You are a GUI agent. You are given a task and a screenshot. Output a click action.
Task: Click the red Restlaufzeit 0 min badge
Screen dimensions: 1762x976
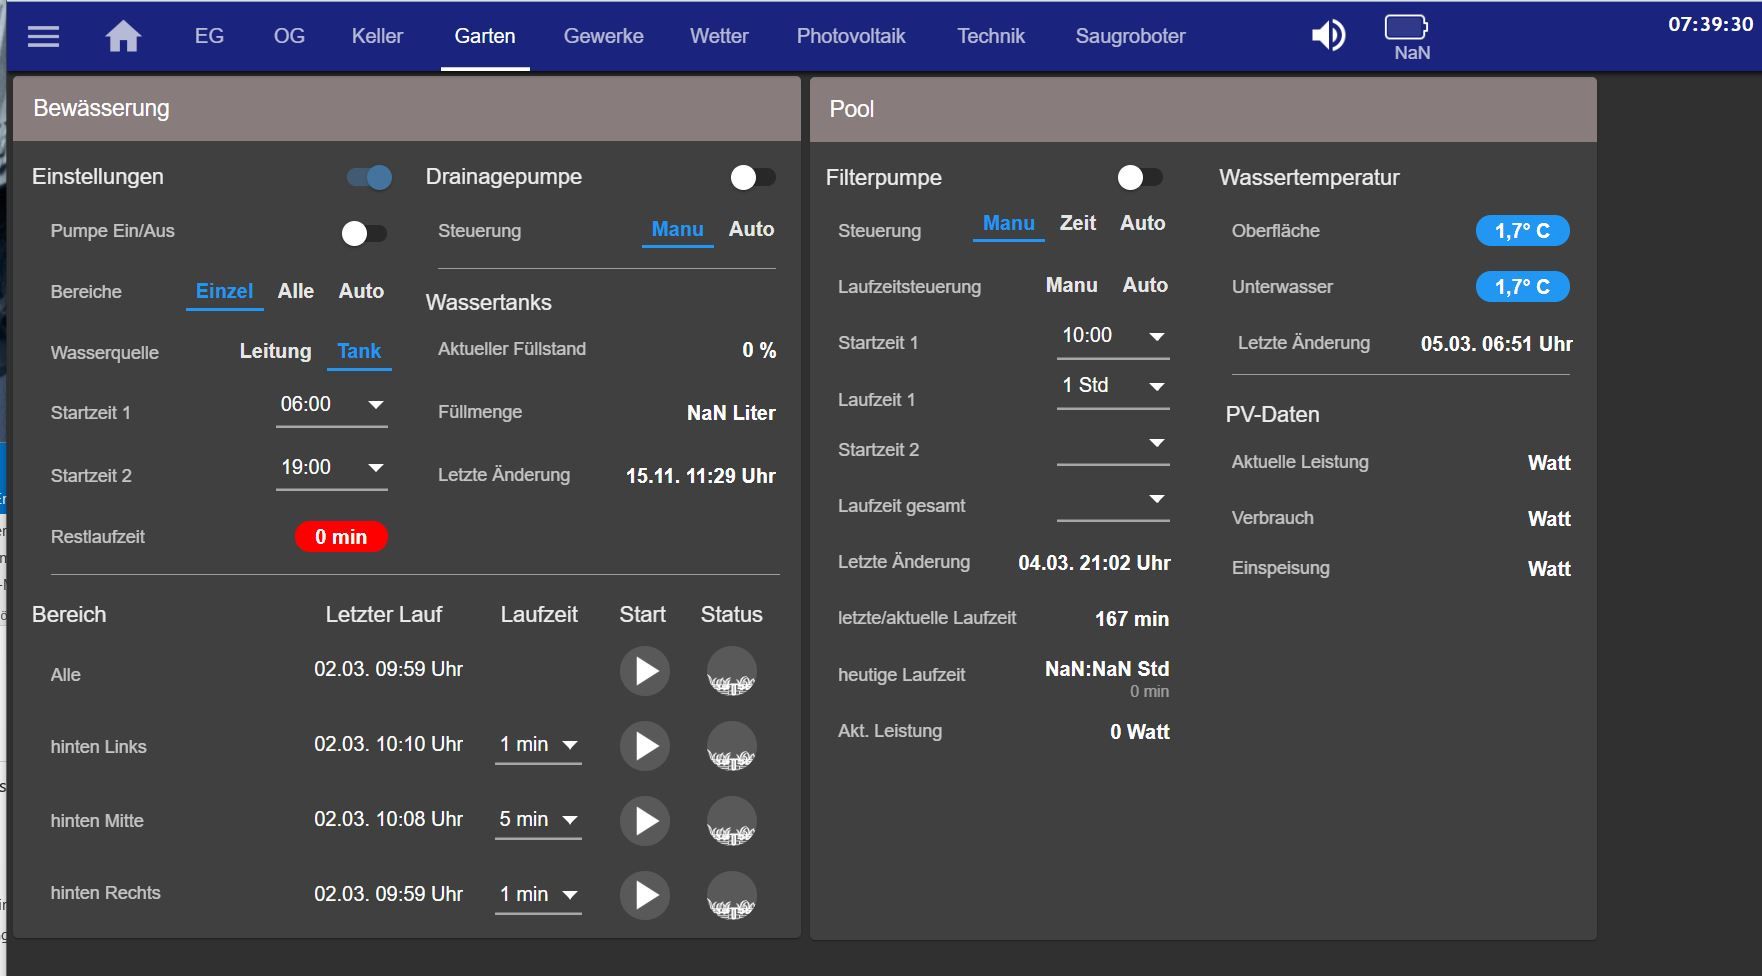pos(341,537)
